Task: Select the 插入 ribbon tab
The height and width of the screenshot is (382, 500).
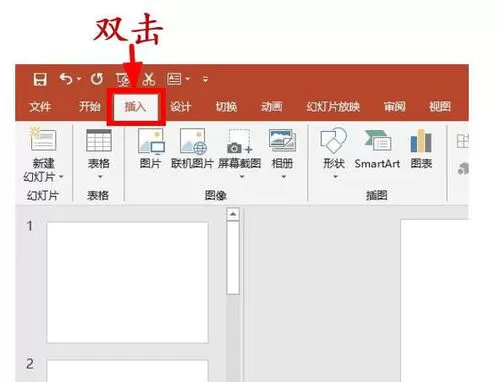Action: (136, 107)
